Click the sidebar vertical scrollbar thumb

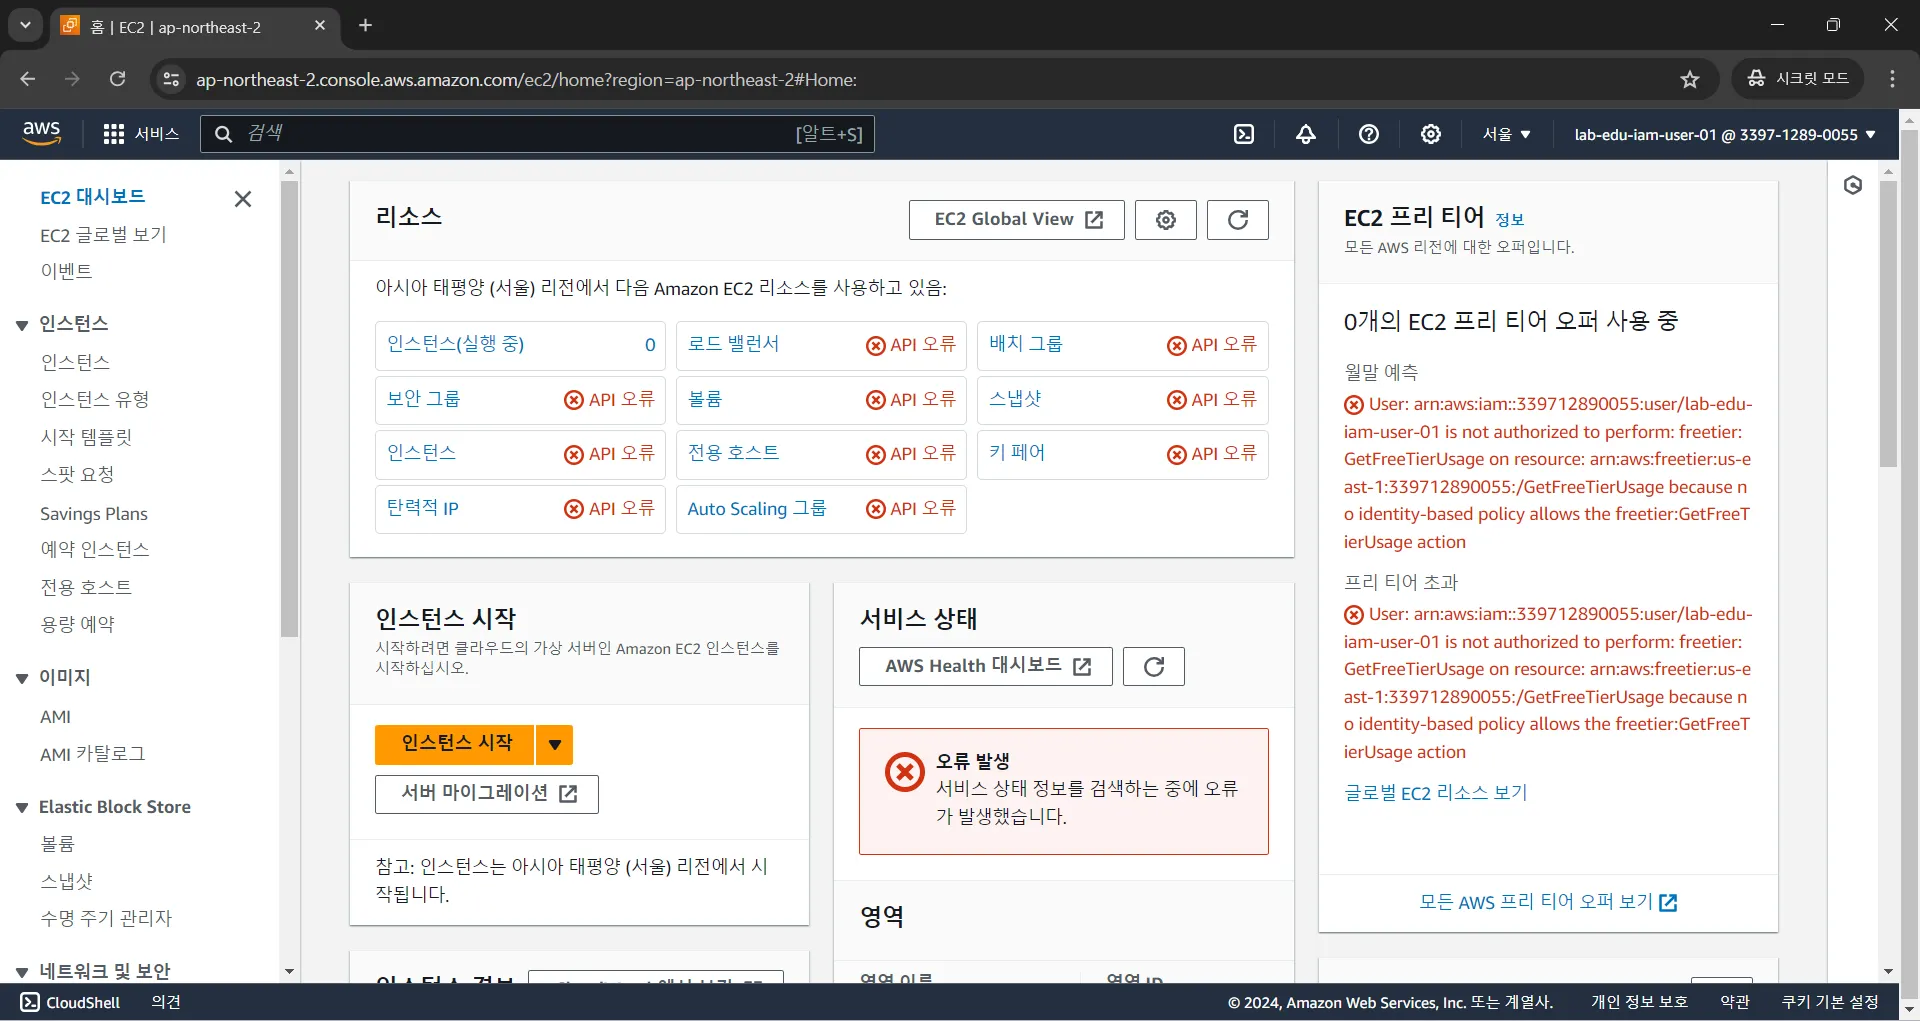pos(290,408)
